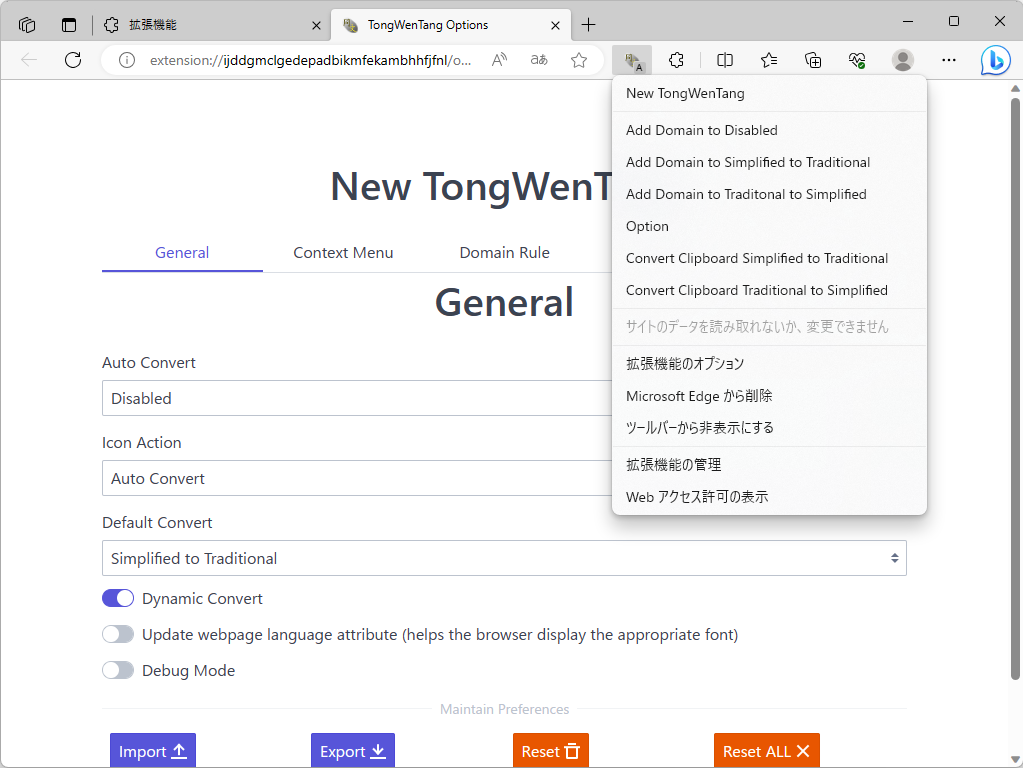The image size is (1023, 768).
Task: Select Web アクセス許可の表示
Action: [769, 497]
